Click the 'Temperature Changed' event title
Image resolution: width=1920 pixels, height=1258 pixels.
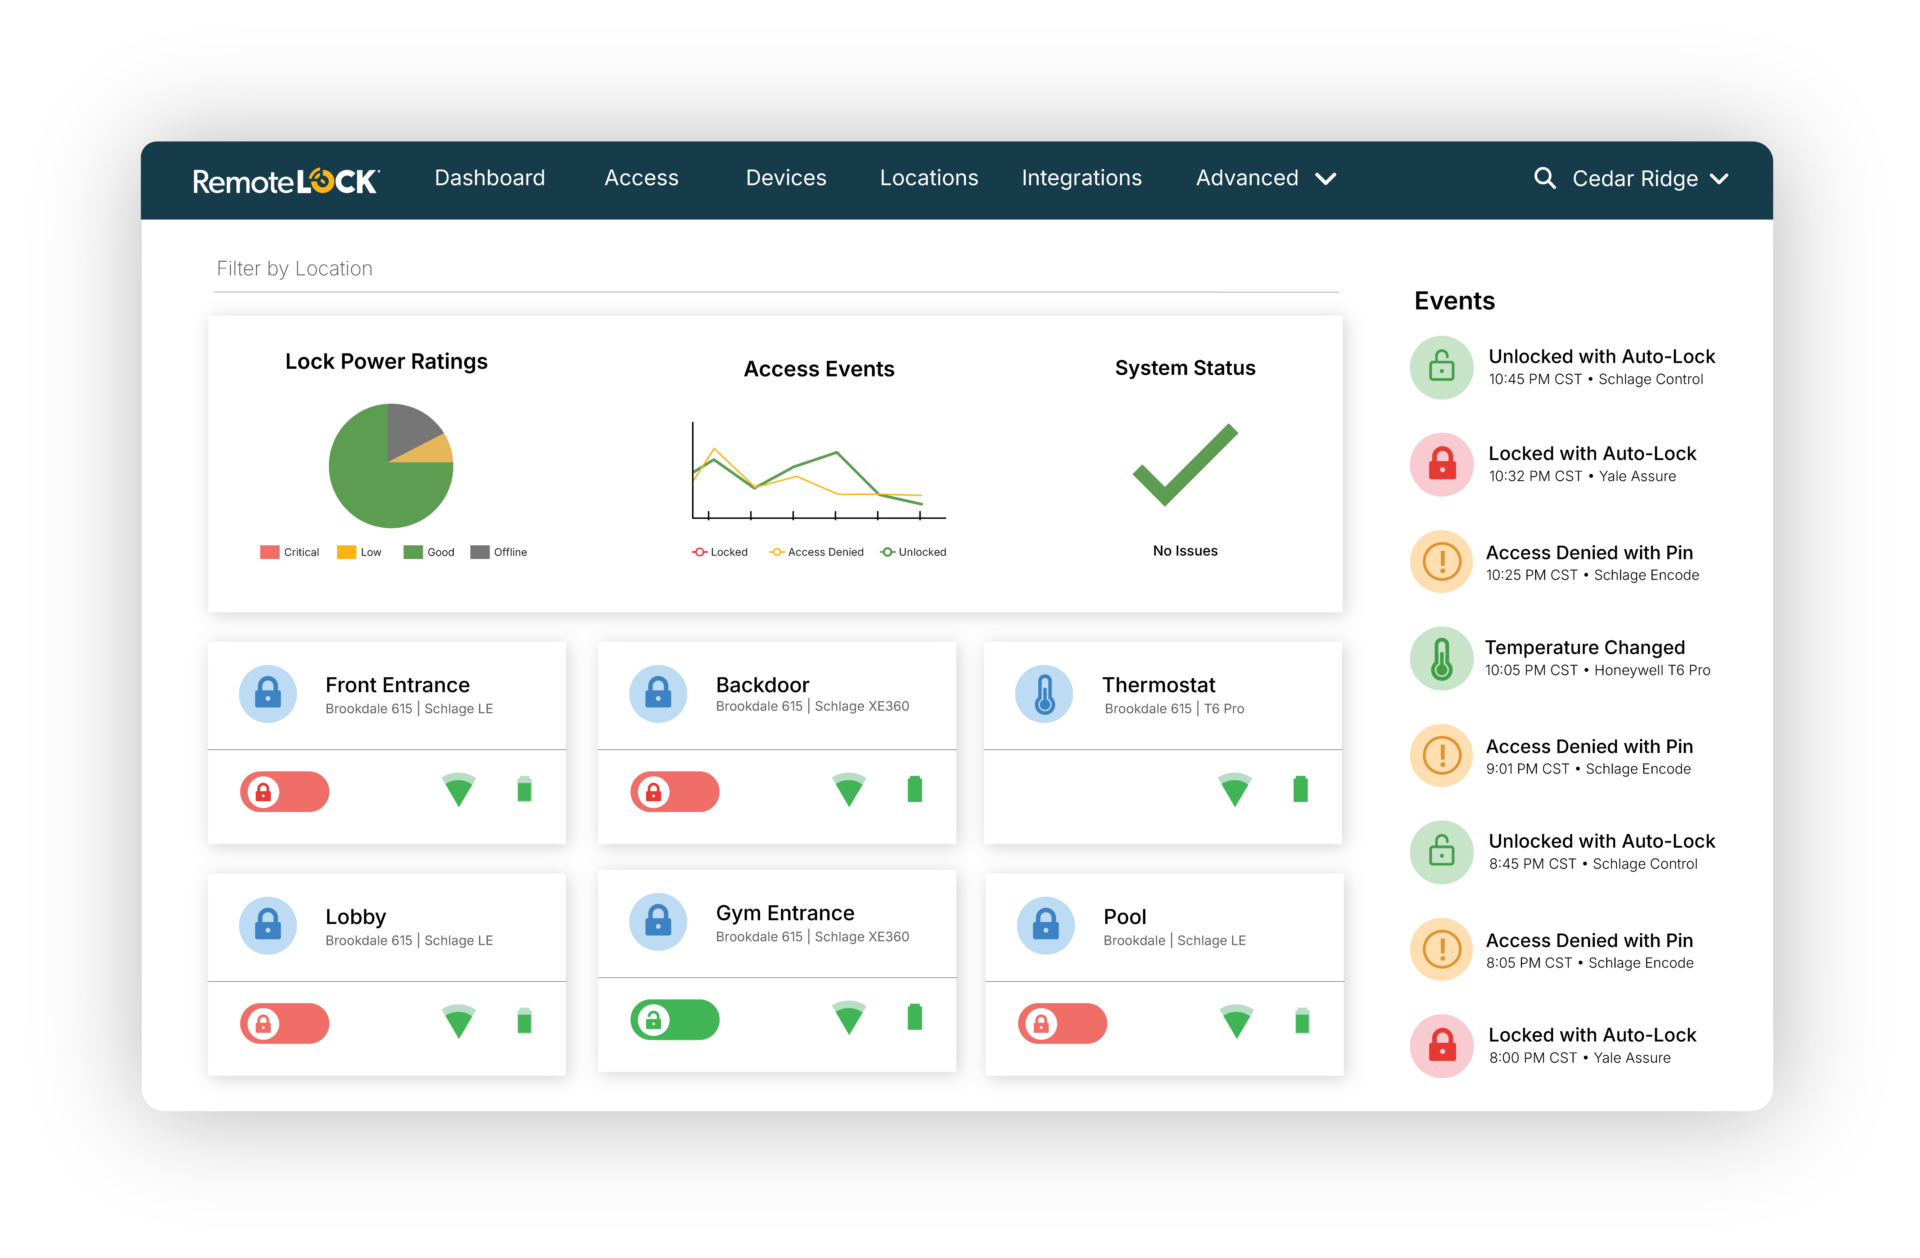coord(1584,648)
